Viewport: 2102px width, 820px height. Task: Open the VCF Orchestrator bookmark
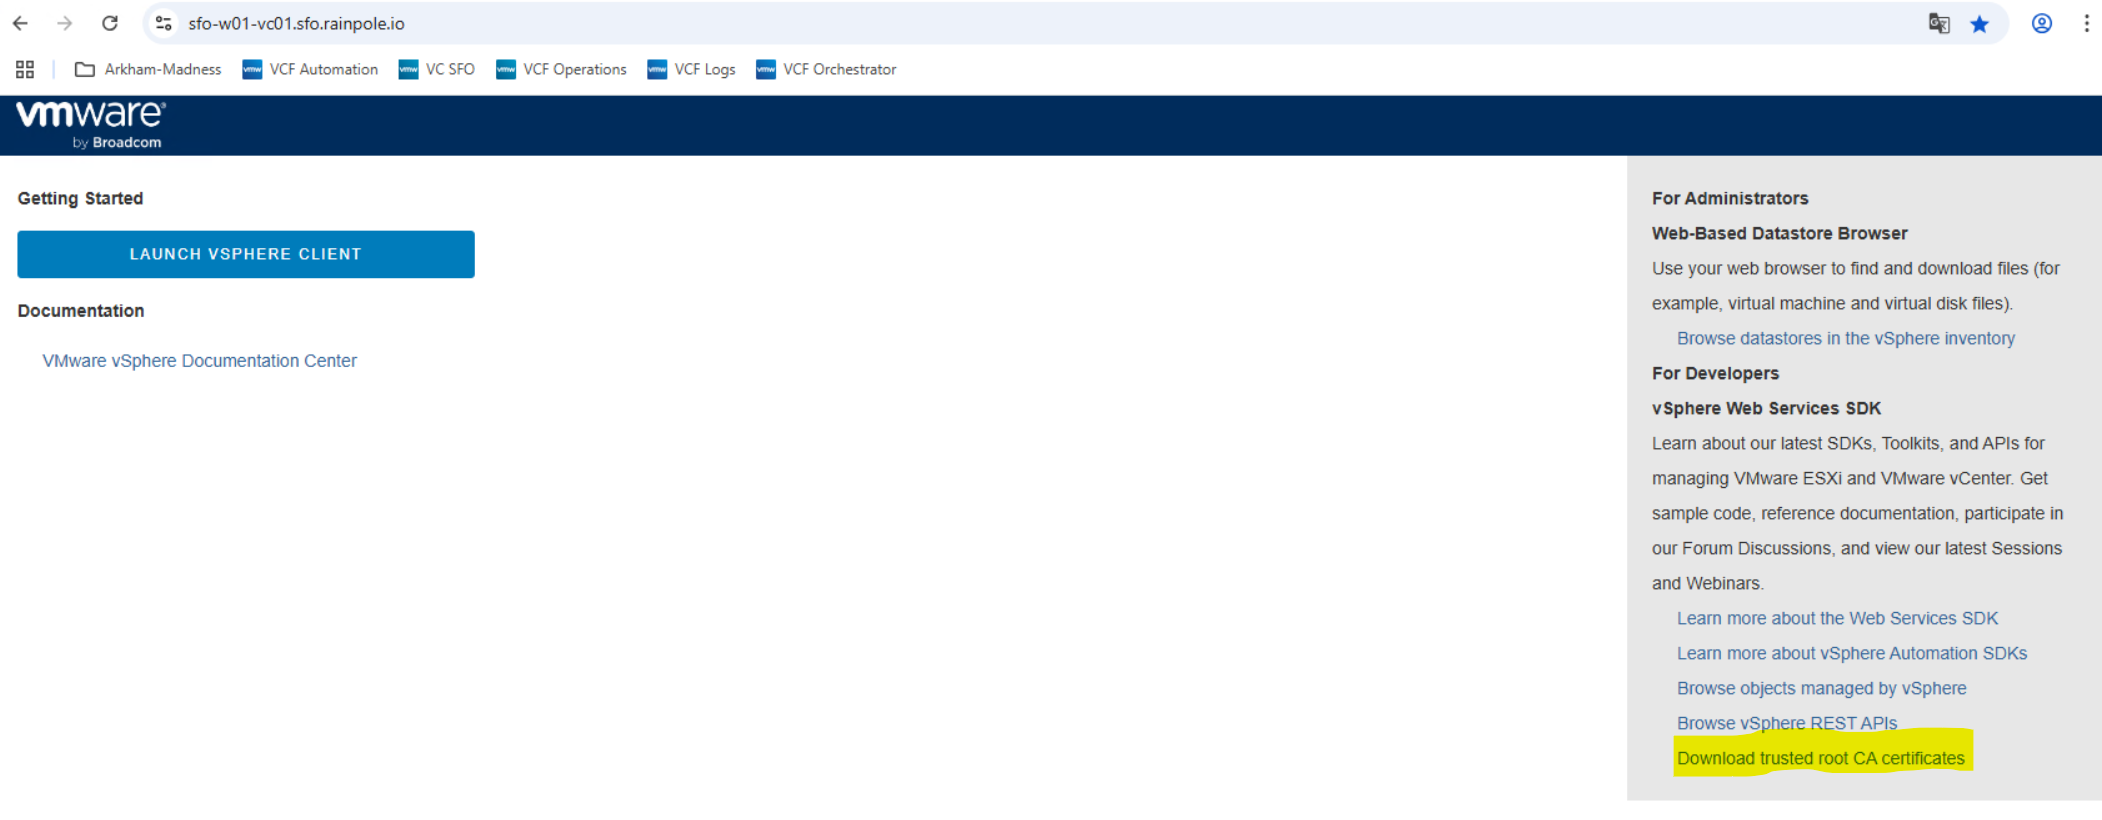click(x=826, y=69)
